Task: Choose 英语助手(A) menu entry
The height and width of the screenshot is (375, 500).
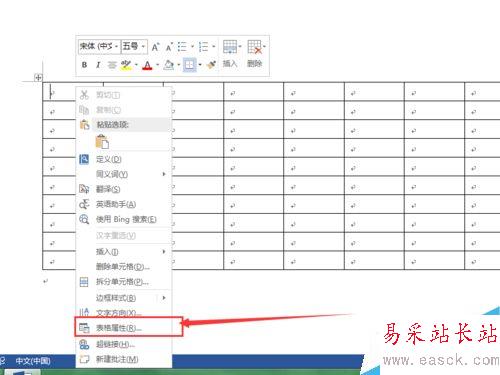Action: coord(124,204)
